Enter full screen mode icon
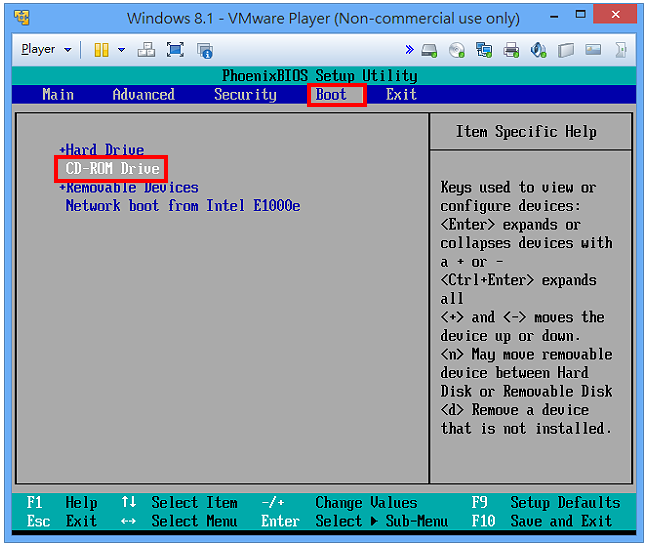The image size is (649, 549). tap(175, 50)
